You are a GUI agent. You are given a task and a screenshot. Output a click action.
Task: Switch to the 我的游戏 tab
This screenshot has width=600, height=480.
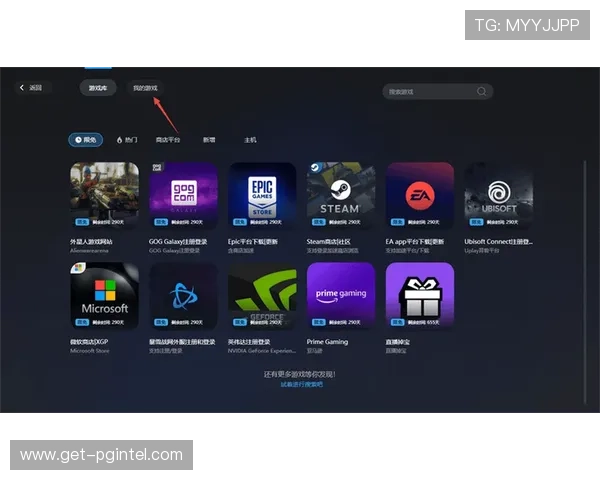tap(145, 88)
